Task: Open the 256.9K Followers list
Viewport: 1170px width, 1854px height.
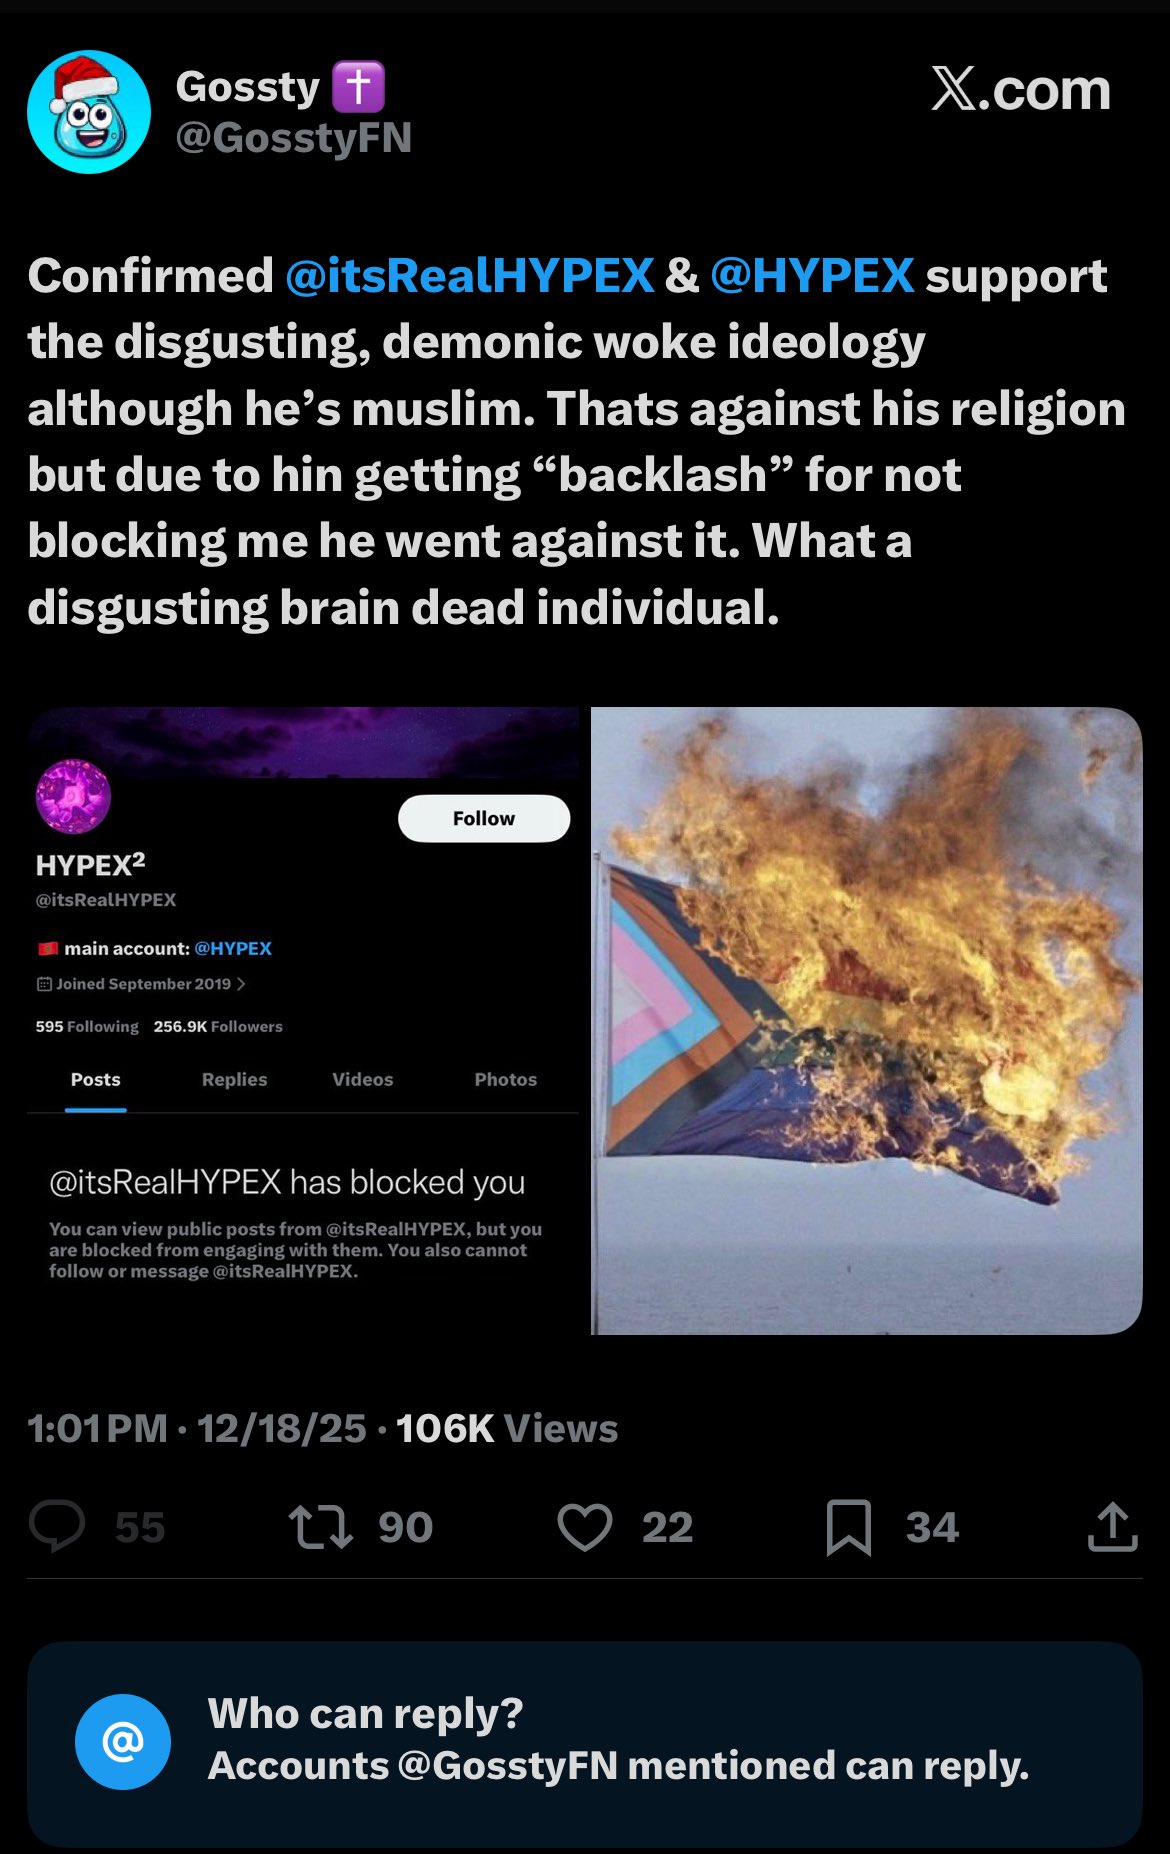Action: [x=218, y=1026]
